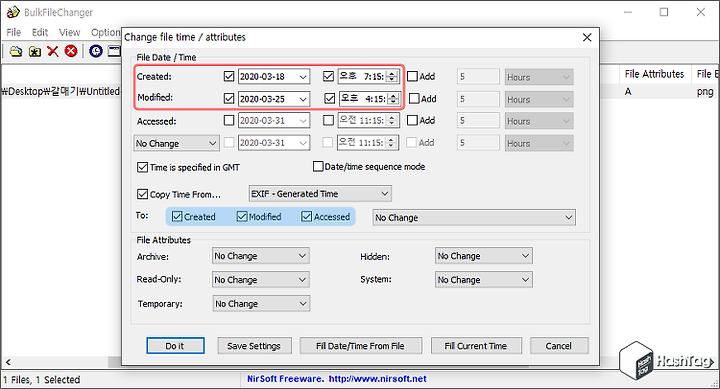The image size is (720, 389).
Task: Click the Modified time stepper arrows
Action: 394,99
